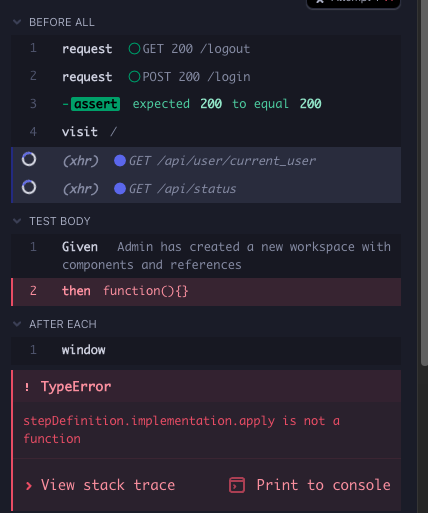Click the partially visible Attempt badge at top
This screenshot has width=428, height=513.
tap(353, 3)
